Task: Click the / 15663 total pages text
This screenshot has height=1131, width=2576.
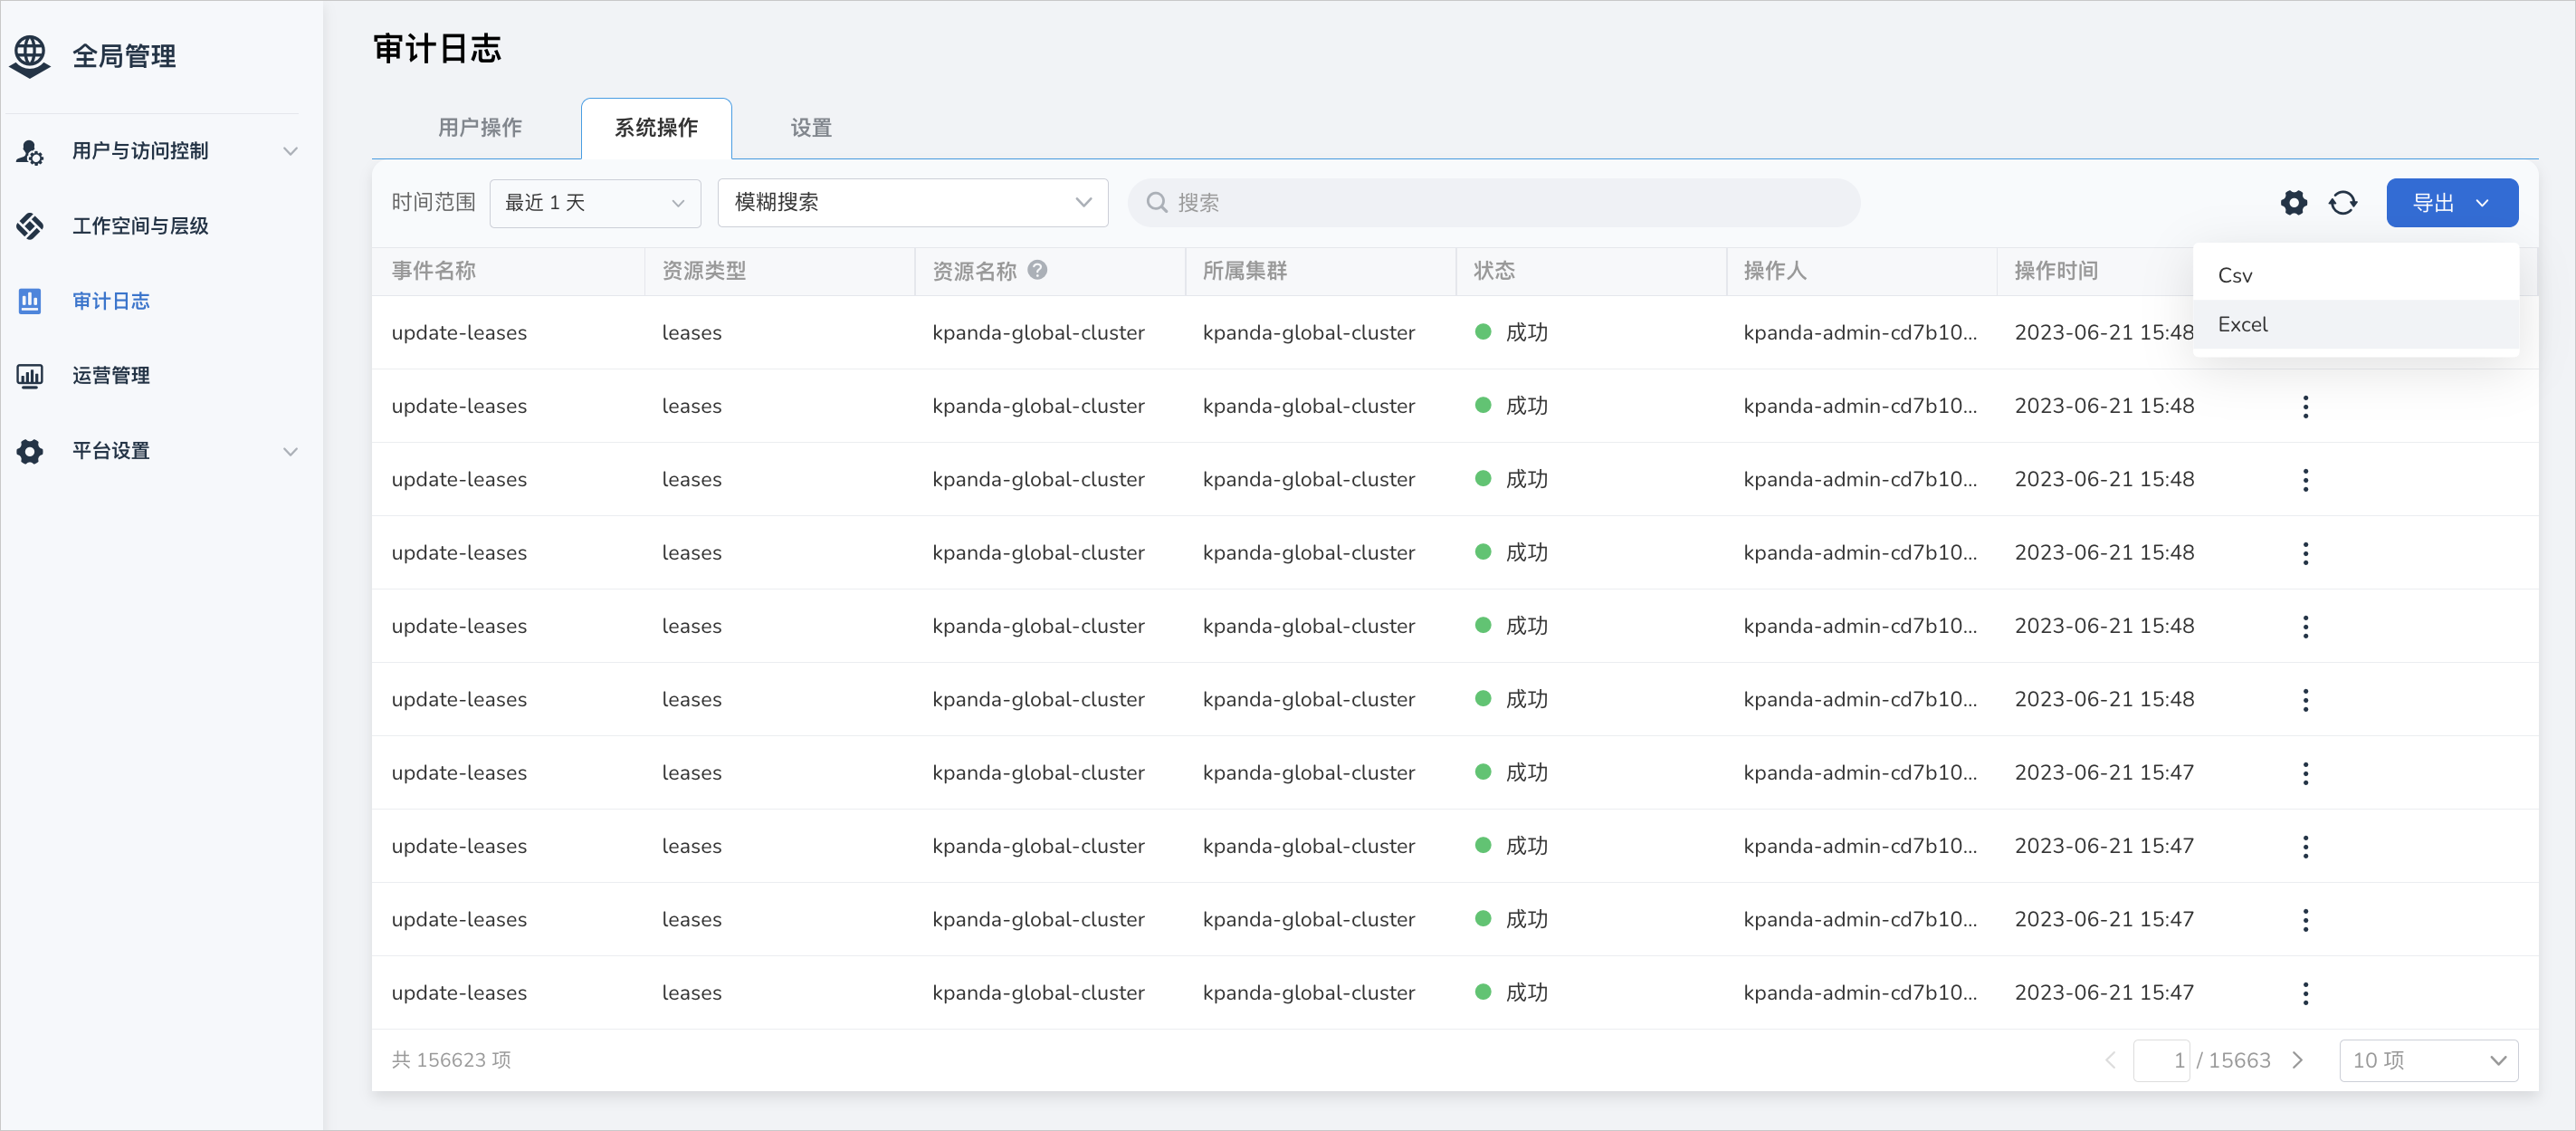Action: [x=2234, y=1060]
